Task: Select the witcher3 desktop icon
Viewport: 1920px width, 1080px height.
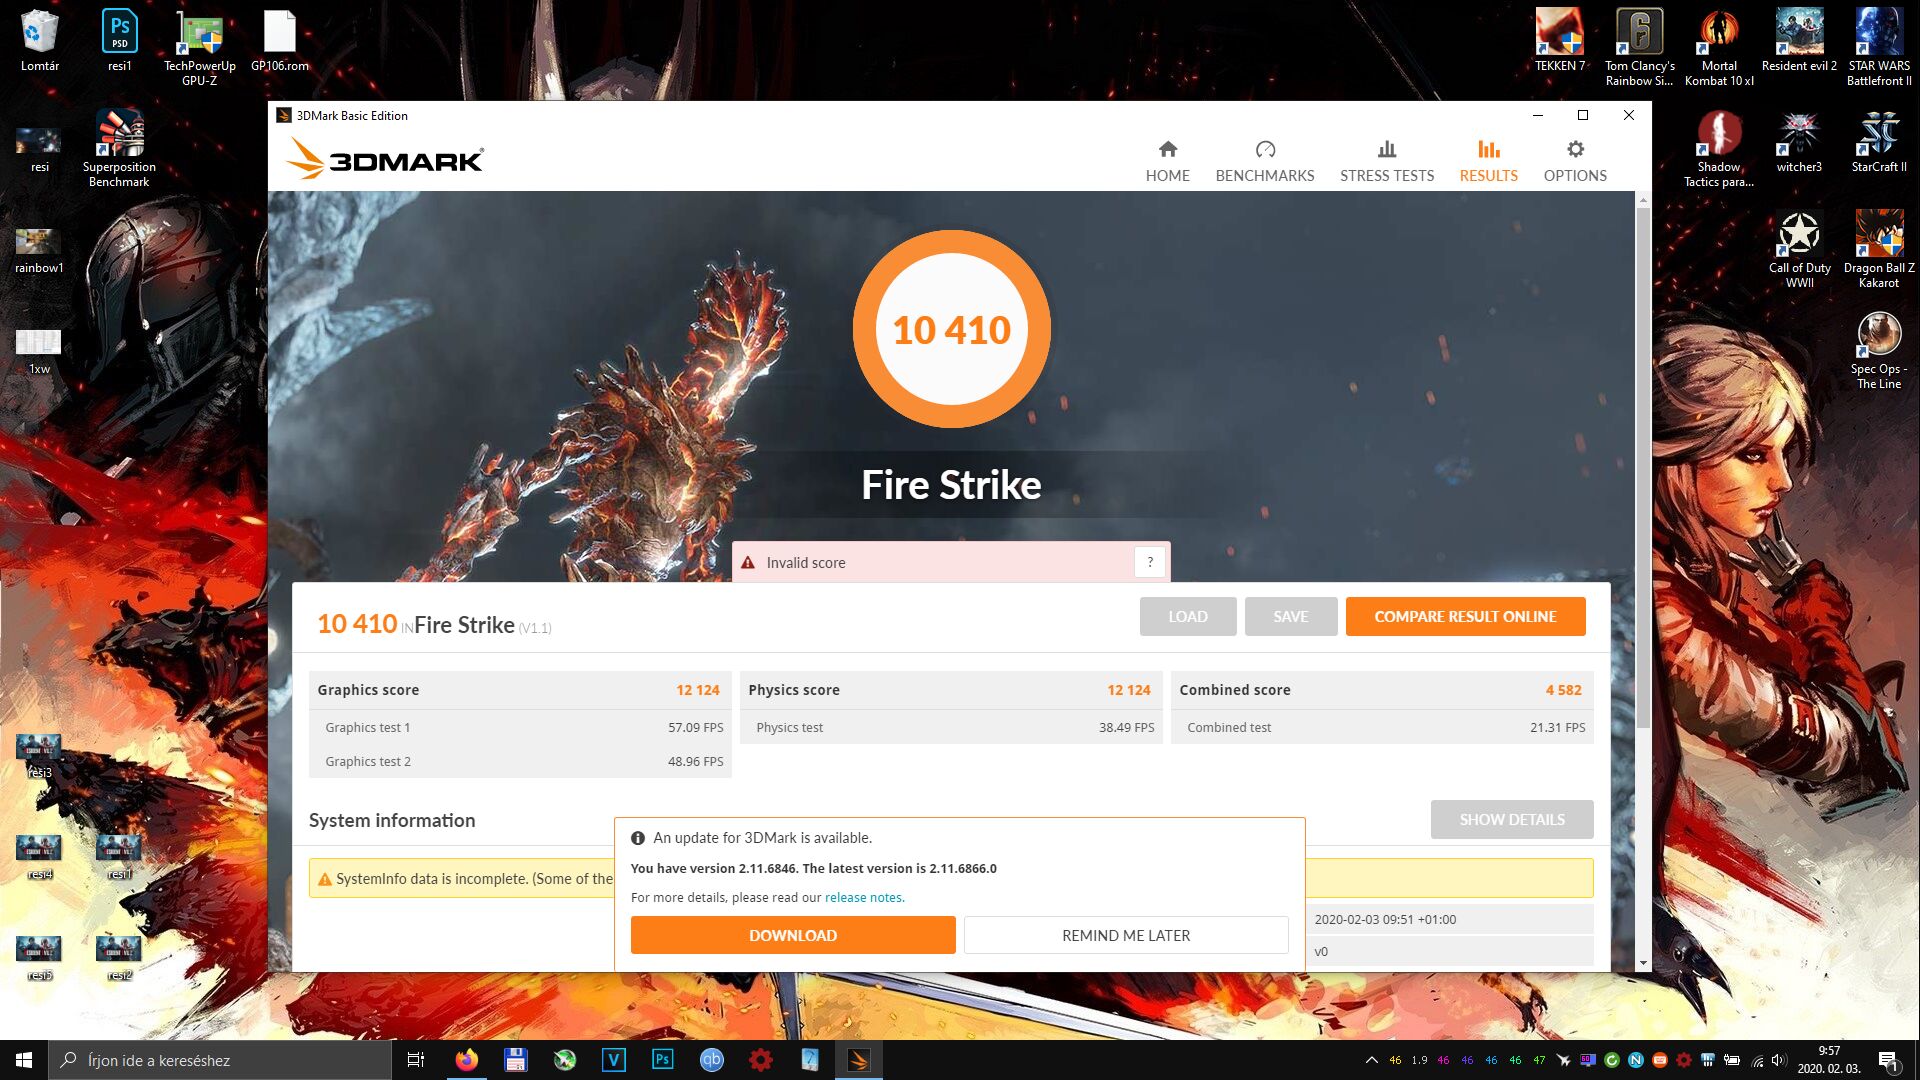Action: [x=1799, y=141]
